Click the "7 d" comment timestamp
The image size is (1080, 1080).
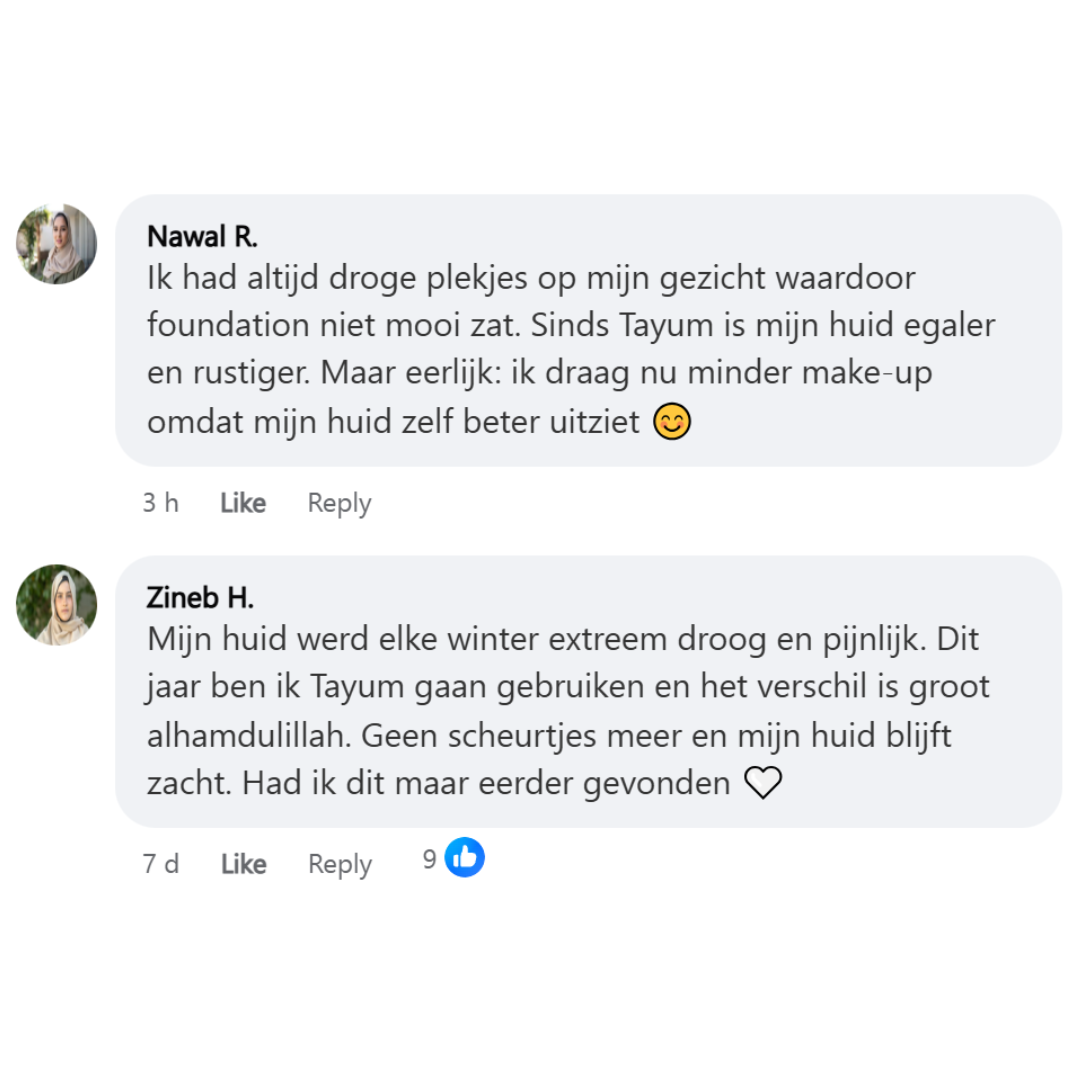(160, 864)
